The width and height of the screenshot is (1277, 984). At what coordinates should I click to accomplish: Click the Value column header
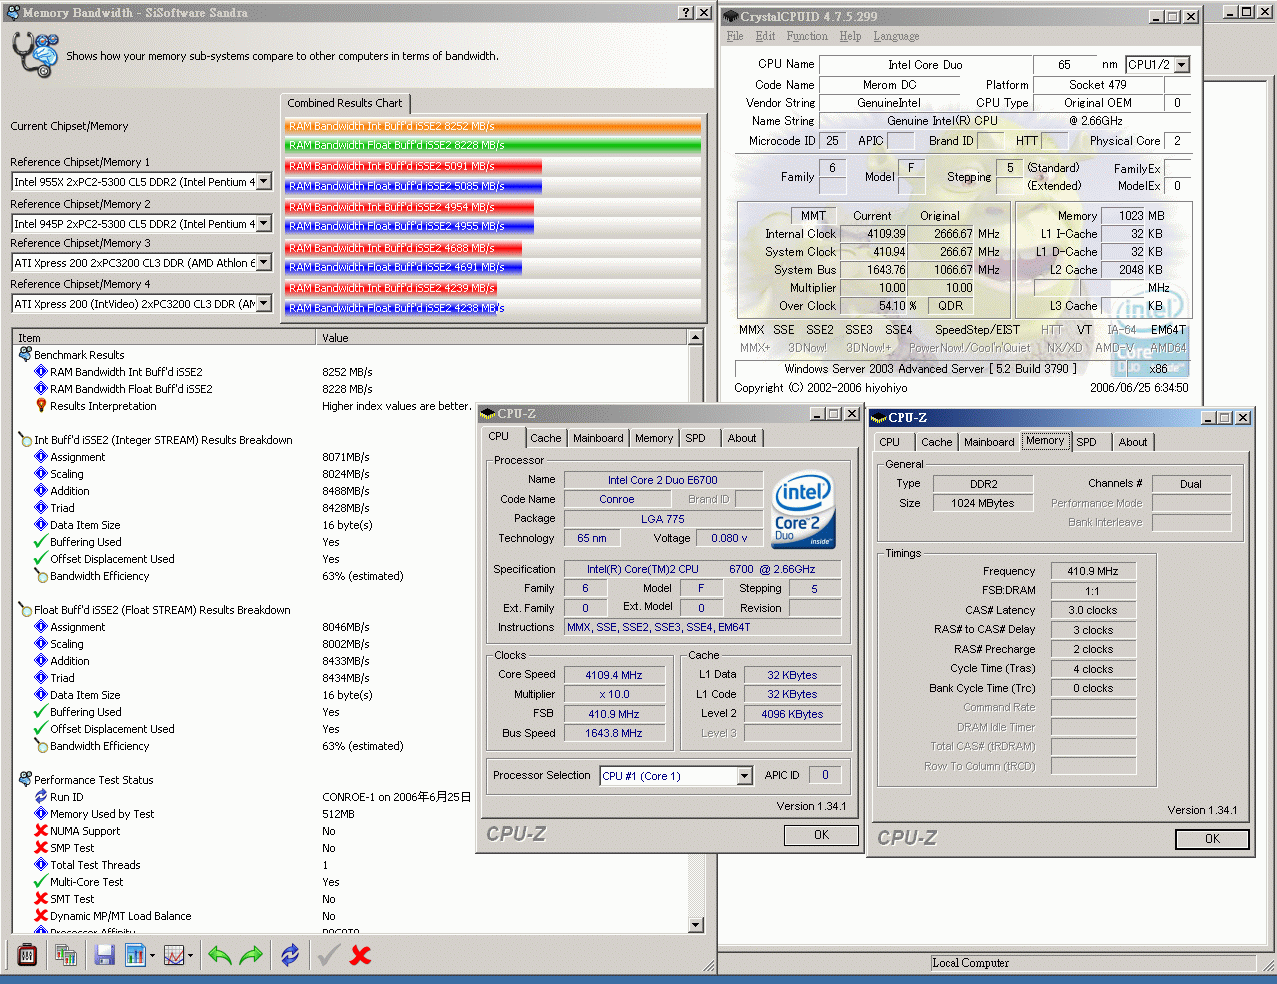(x=503, y=338)
